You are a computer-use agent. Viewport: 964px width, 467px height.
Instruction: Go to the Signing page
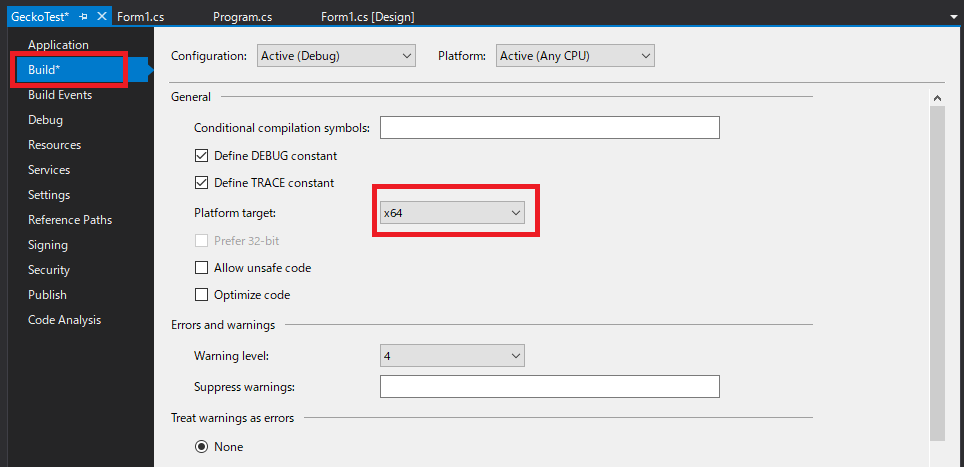click(x=48, y=245)
